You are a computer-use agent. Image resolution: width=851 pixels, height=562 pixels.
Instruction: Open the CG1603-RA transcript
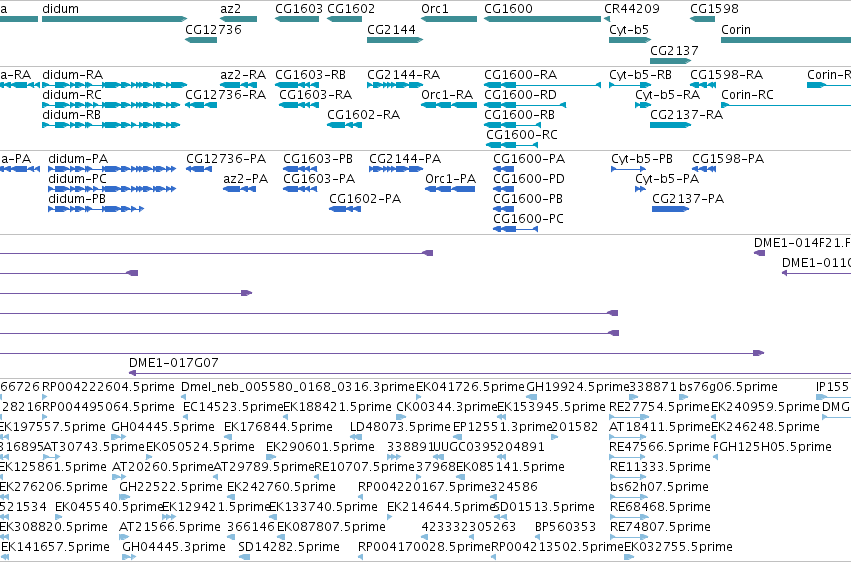pos(299,105)
